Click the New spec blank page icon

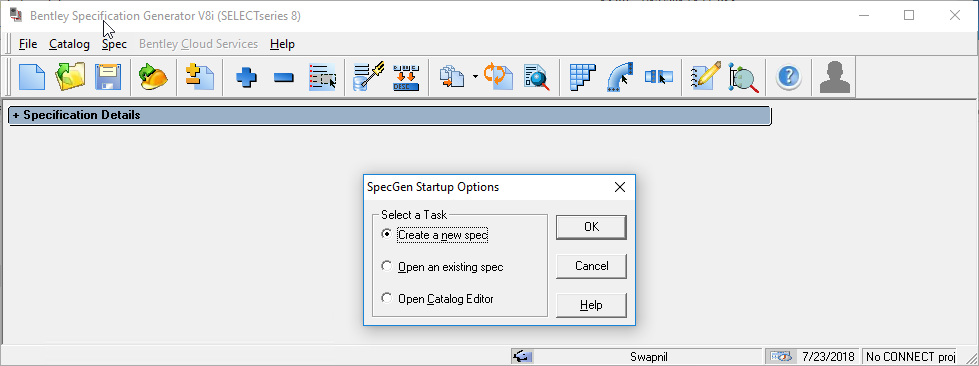32,77
